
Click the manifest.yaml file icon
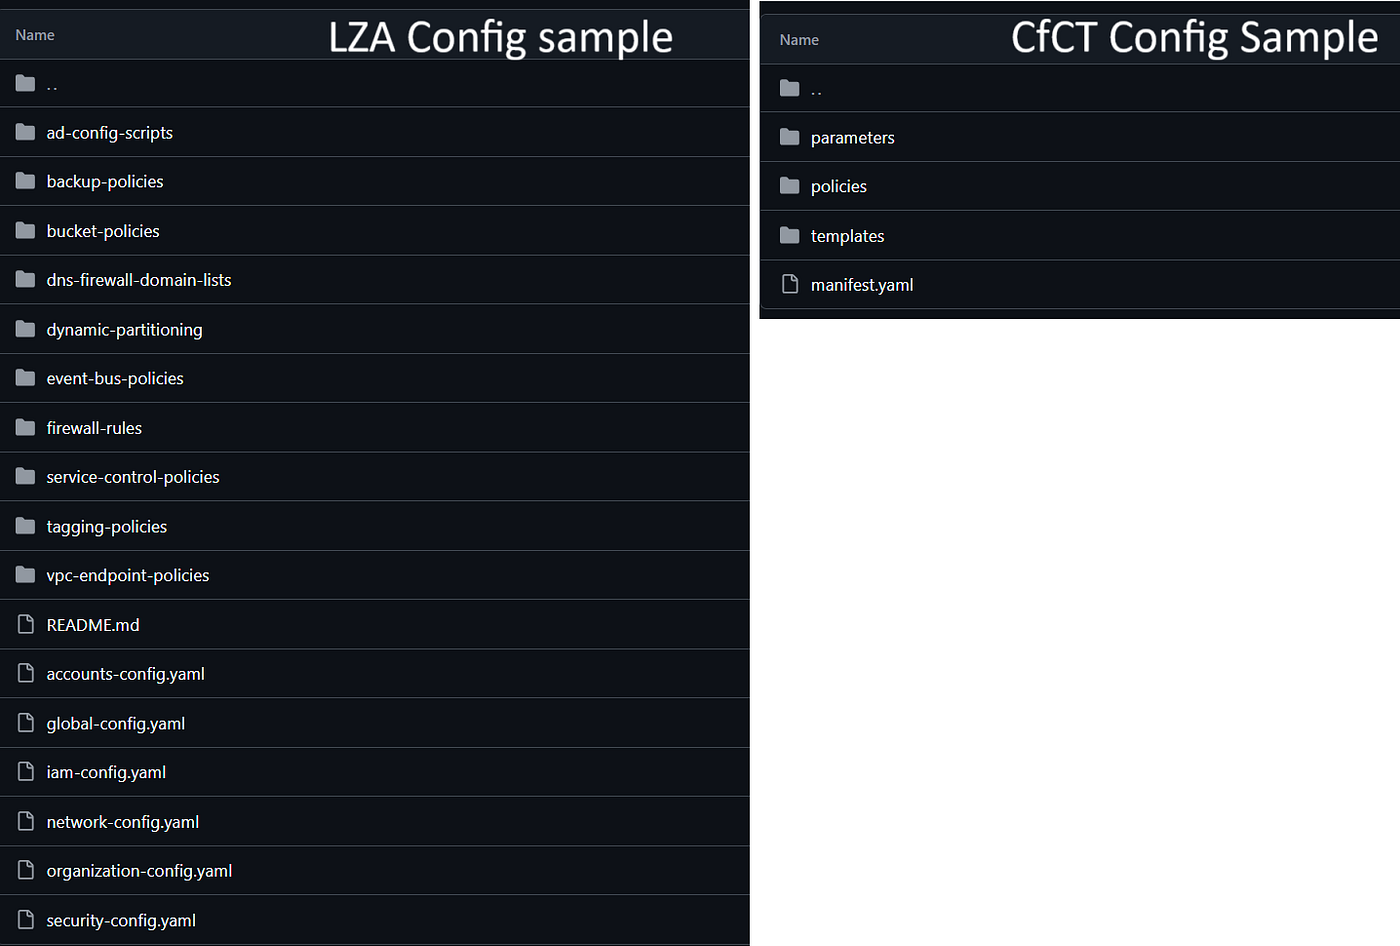pos(790,284)
